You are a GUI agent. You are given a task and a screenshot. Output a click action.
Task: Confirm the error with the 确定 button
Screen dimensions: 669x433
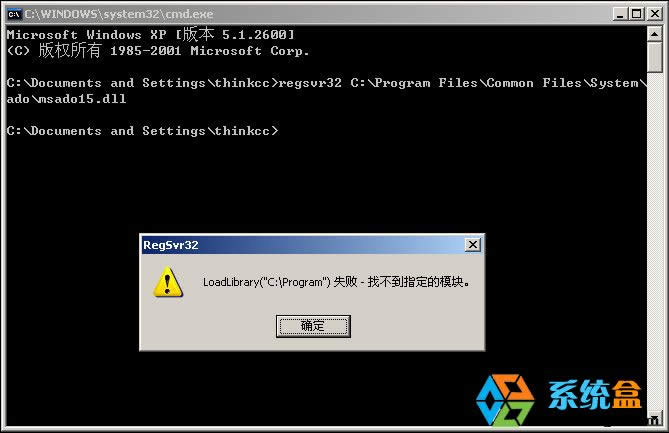313,326
